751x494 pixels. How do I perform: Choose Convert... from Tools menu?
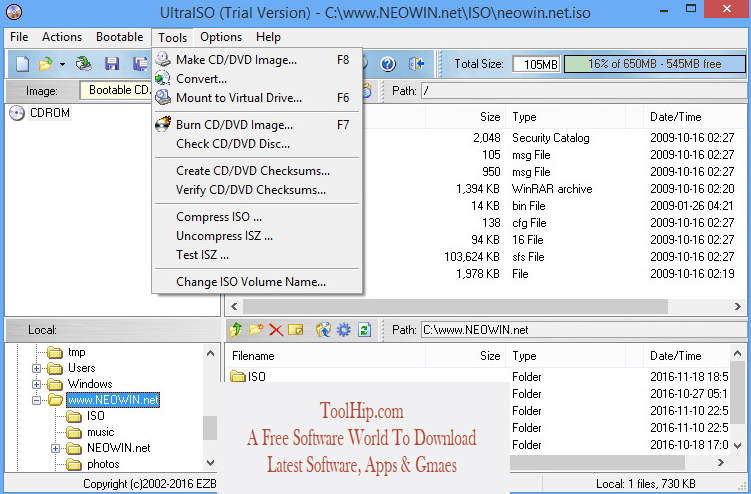[257, 79]
